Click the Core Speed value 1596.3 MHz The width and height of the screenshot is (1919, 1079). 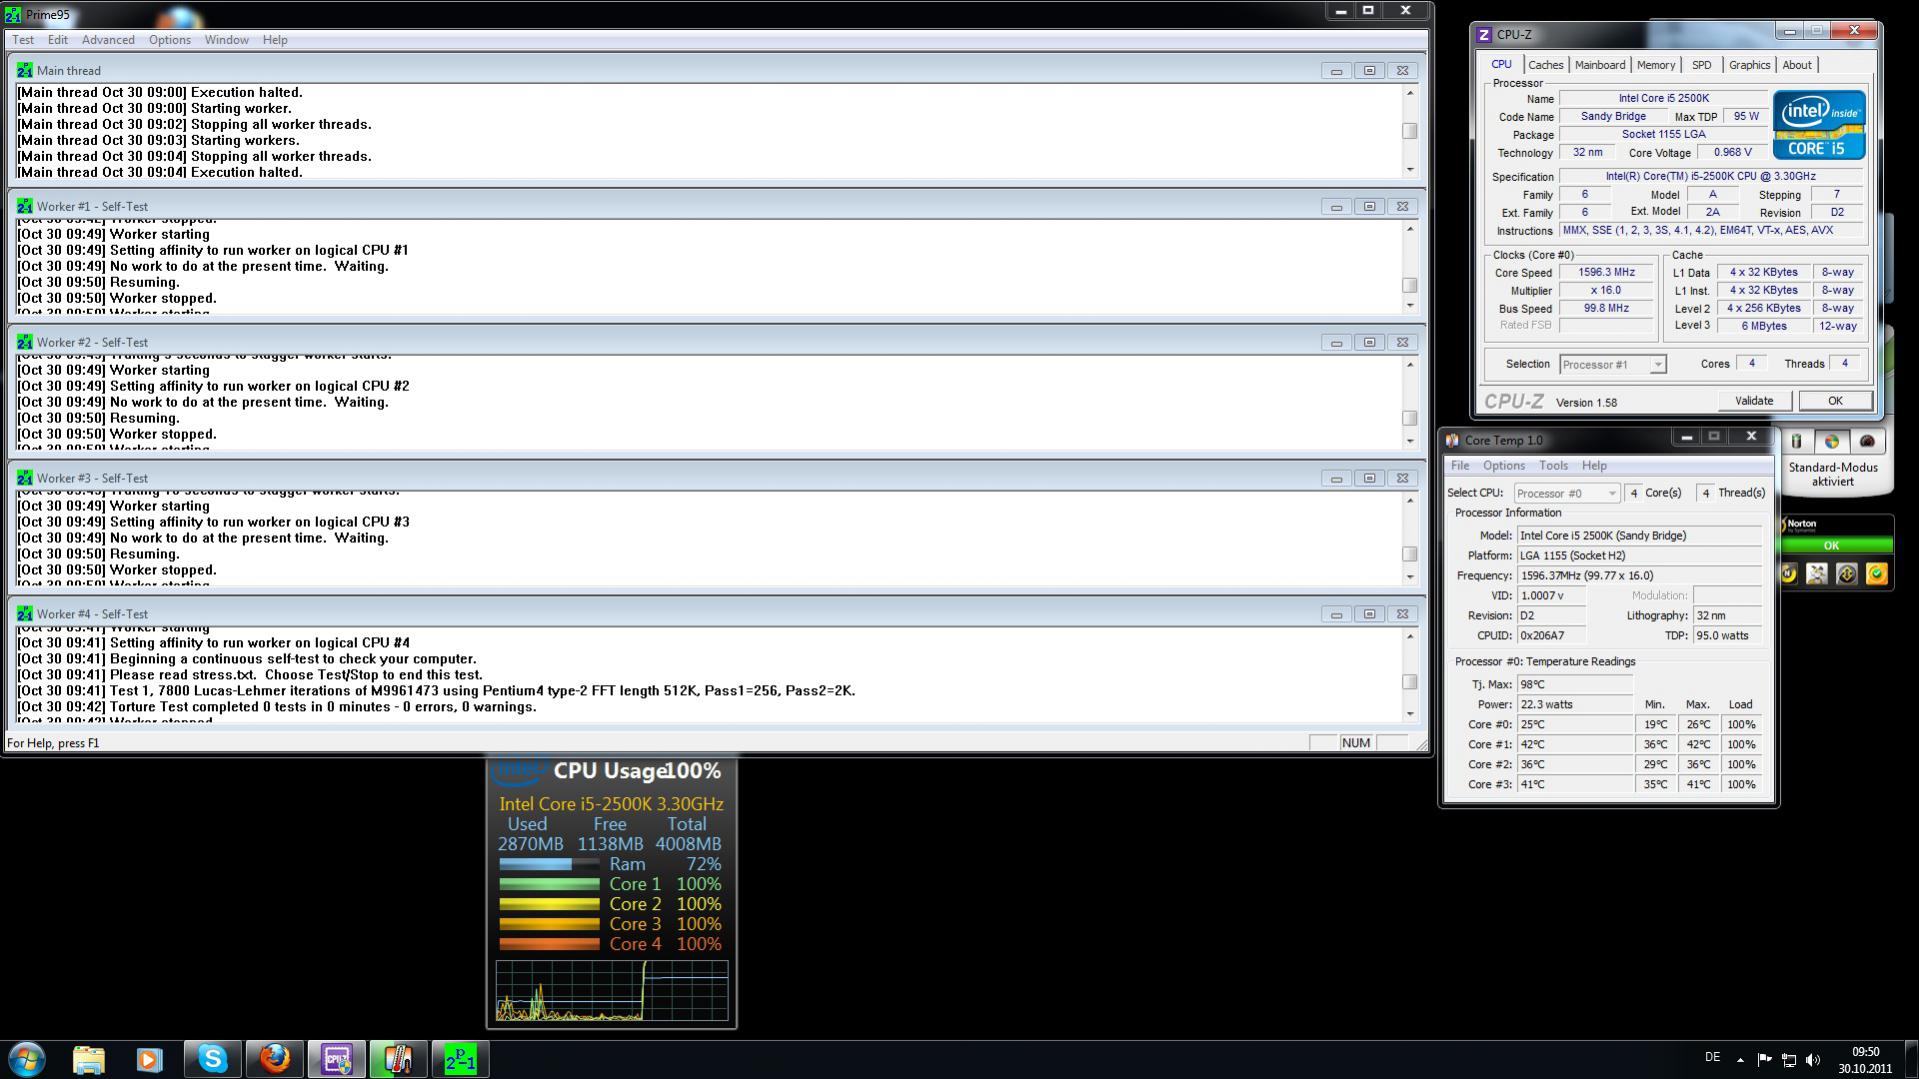[1606, 273]
